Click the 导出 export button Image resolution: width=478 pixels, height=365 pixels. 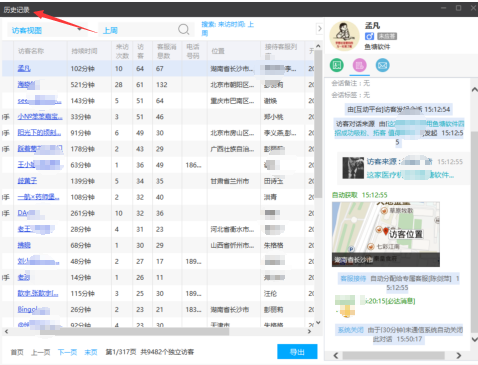click(x=297, y=352)
